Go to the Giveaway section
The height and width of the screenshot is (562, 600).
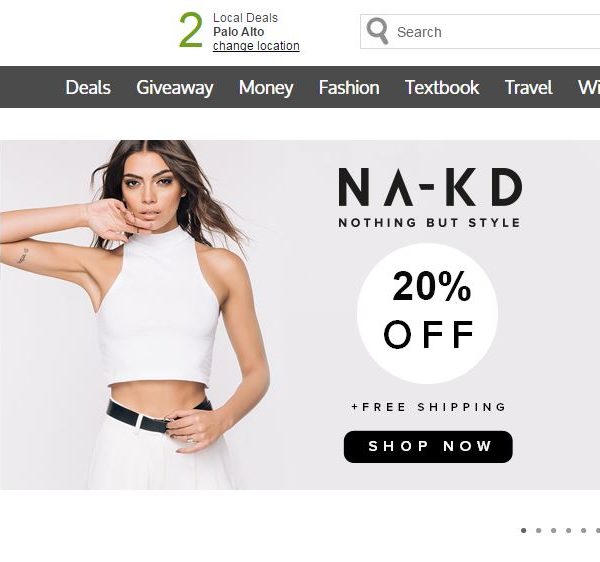point(174,88)
